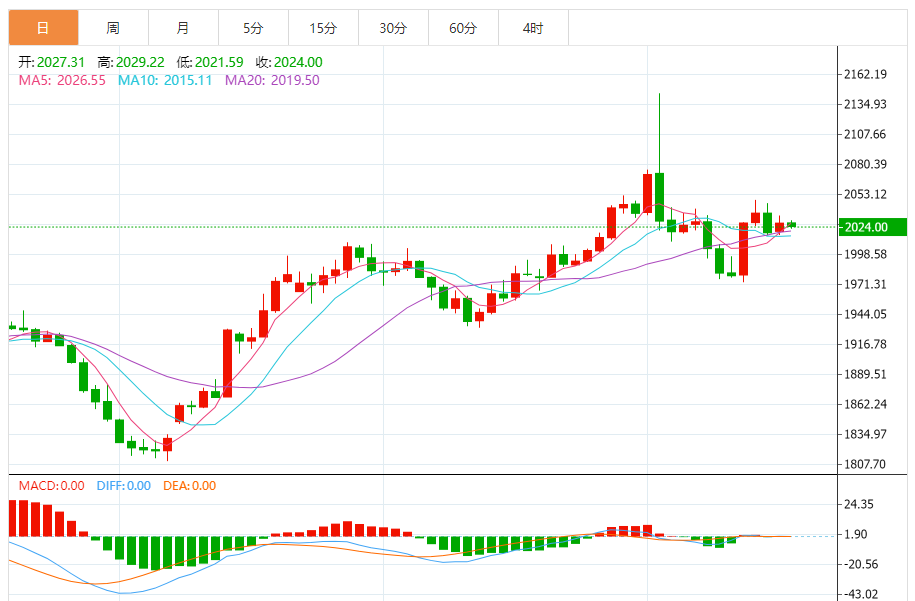Click the 1916.78 price axis label
This screenshot has width=915, height=601.
(865, 344)
